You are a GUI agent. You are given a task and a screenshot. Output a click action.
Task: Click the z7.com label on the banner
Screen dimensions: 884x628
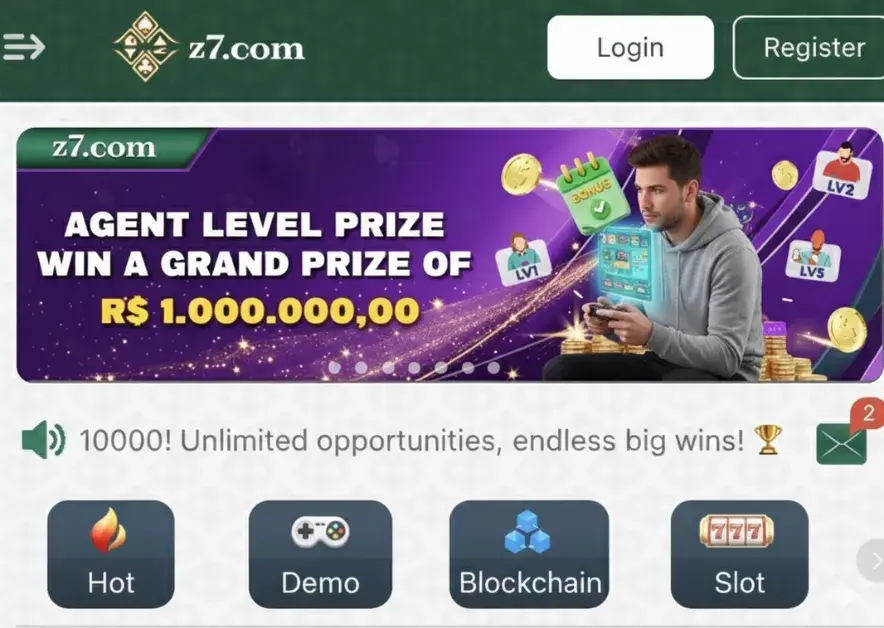click(104, 148)
